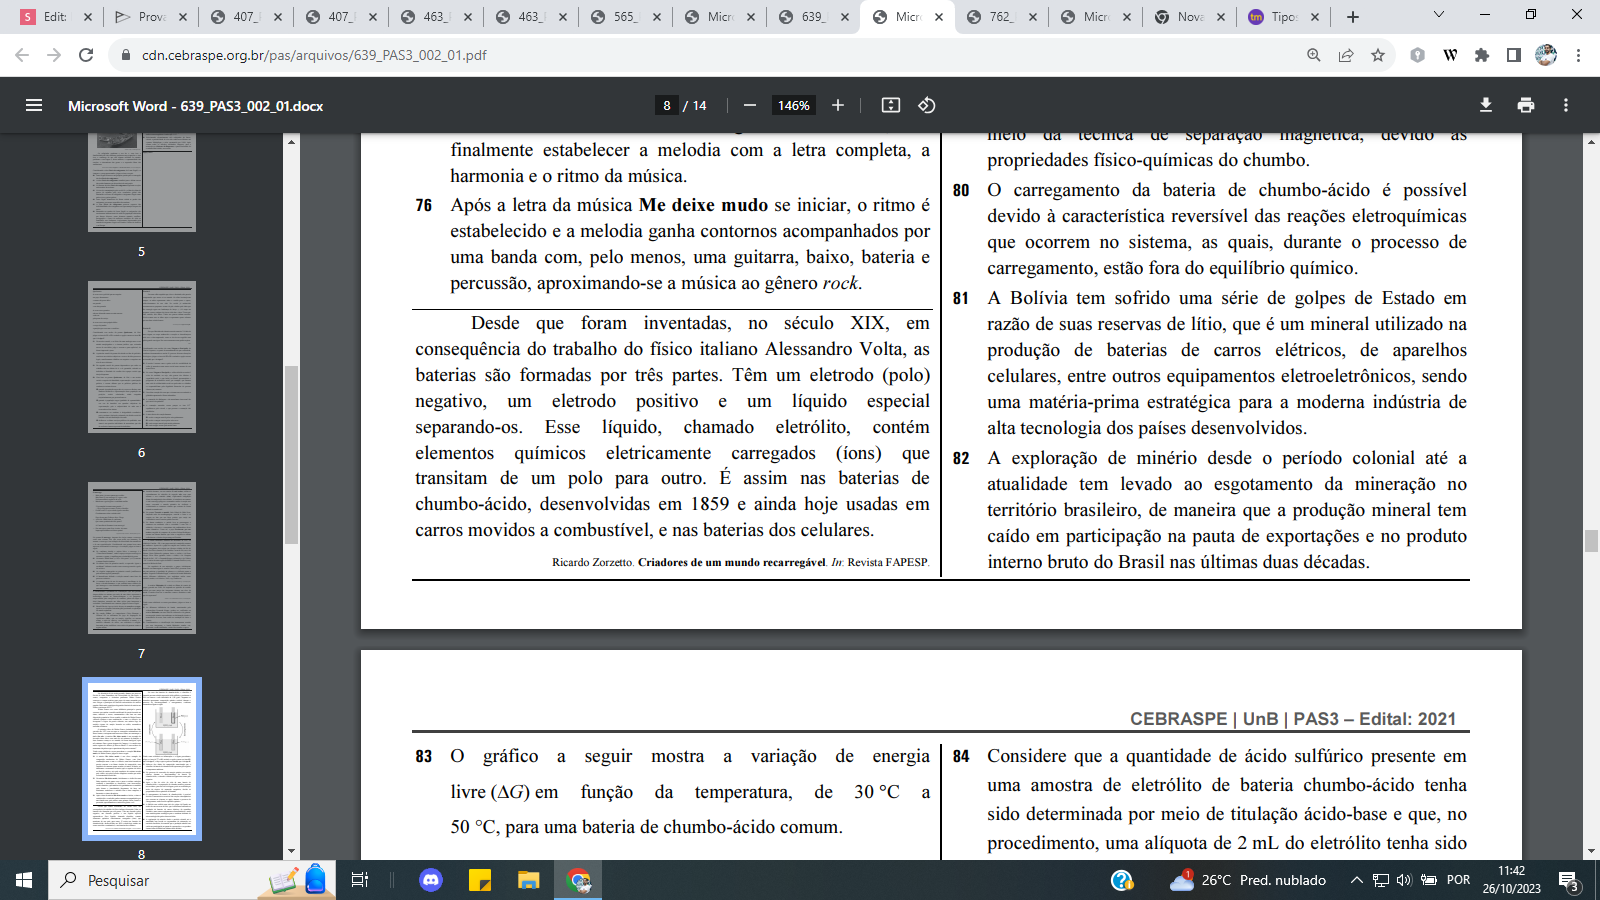Click the battery icon in system tray

click(x=1428, y=880)
